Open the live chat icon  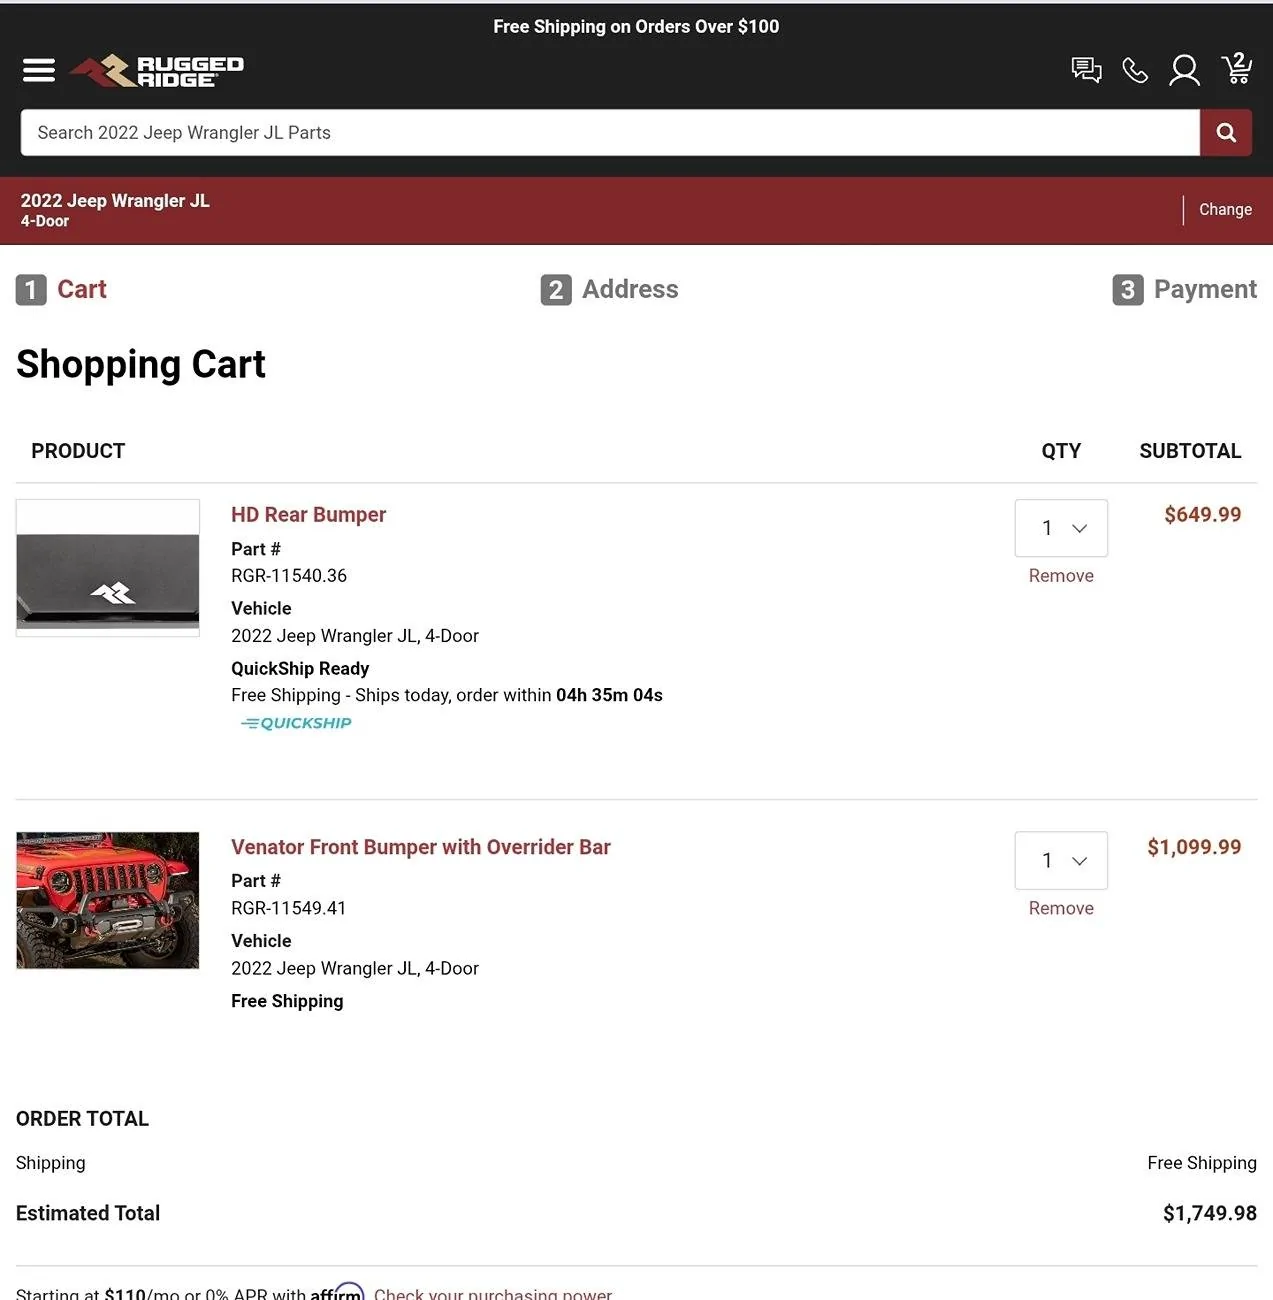point(1086,70)
